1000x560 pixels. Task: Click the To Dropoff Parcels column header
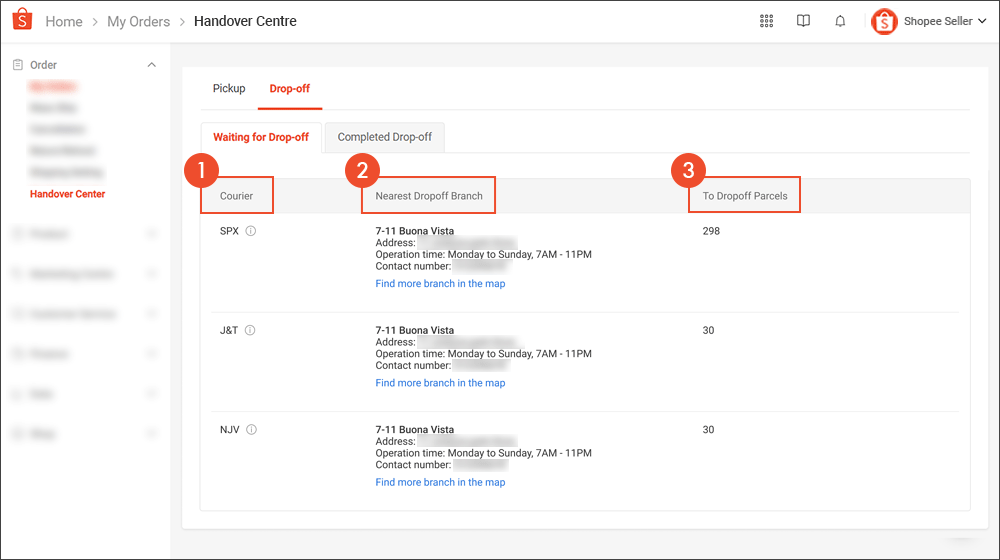pyautogui.click(x=745, y=196)
